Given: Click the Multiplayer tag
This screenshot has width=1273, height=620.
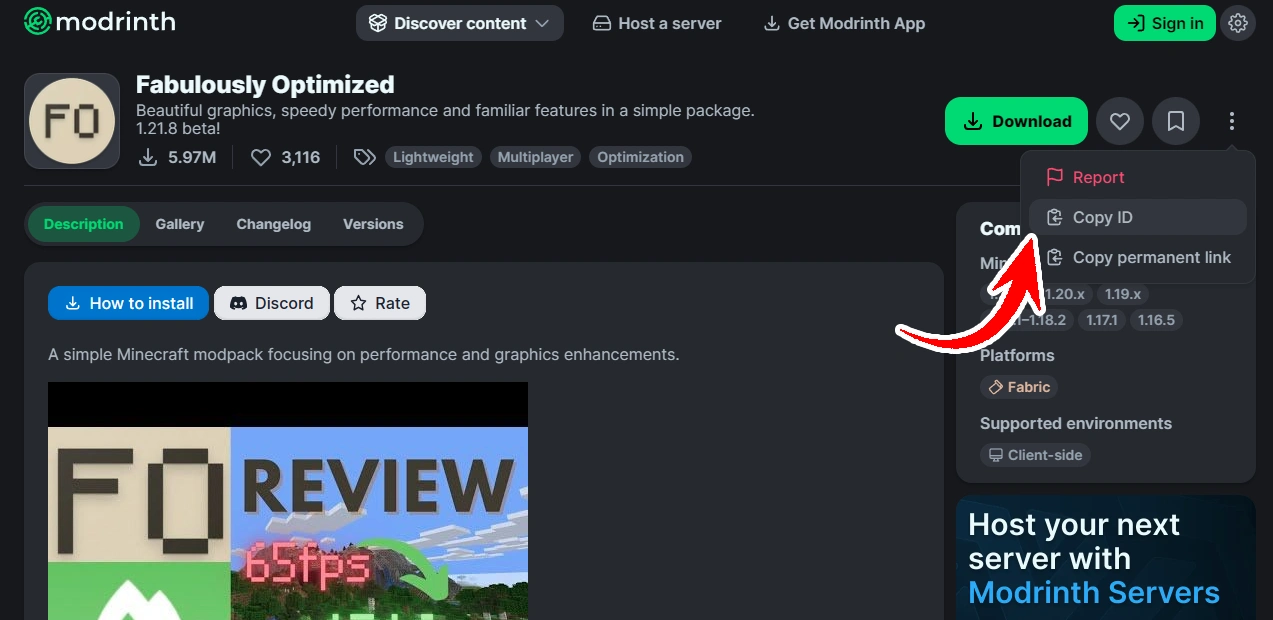Looking at the screenshot, I should 535,157.
